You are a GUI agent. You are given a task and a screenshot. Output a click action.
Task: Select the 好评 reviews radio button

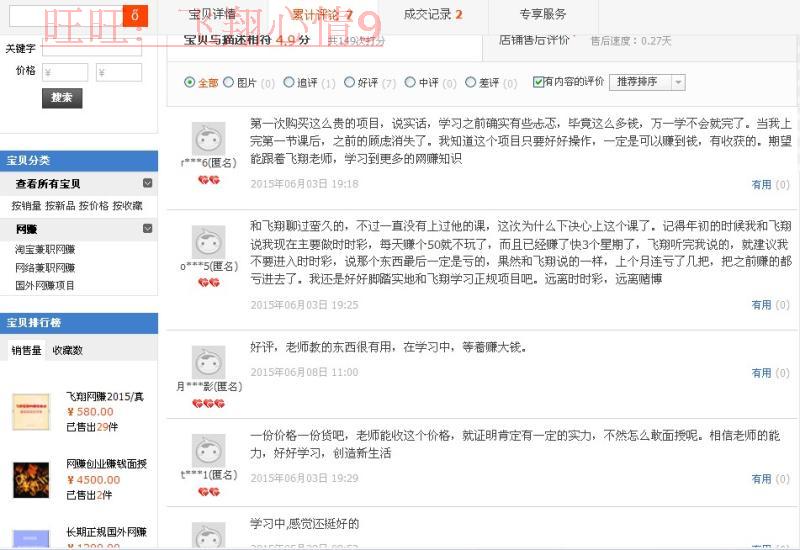pyautogui.click(x=349, y=82)
